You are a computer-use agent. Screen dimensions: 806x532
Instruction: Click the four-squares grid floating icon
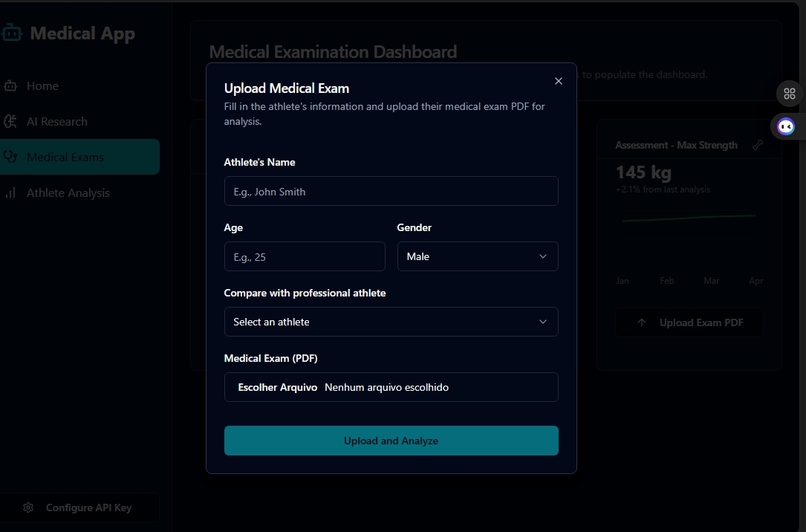pyautogui.click(x=789, y=94)
